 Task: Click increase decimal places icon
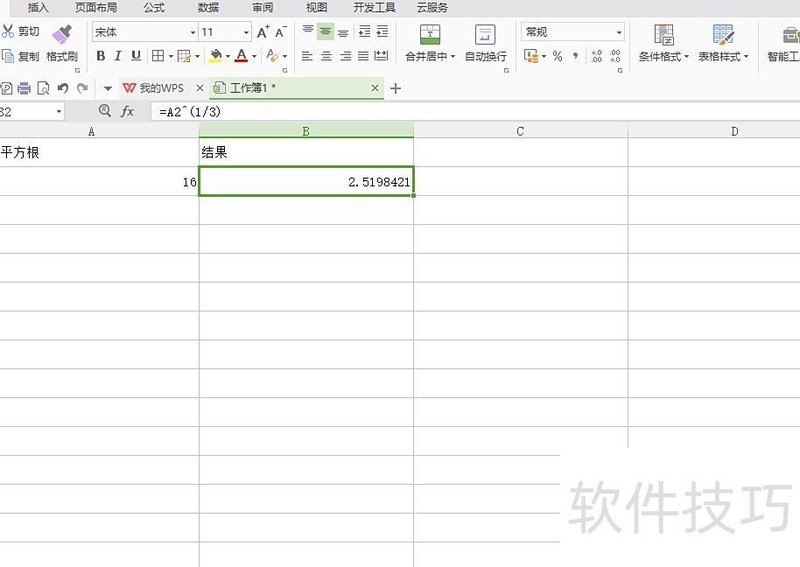pos(596,56)
